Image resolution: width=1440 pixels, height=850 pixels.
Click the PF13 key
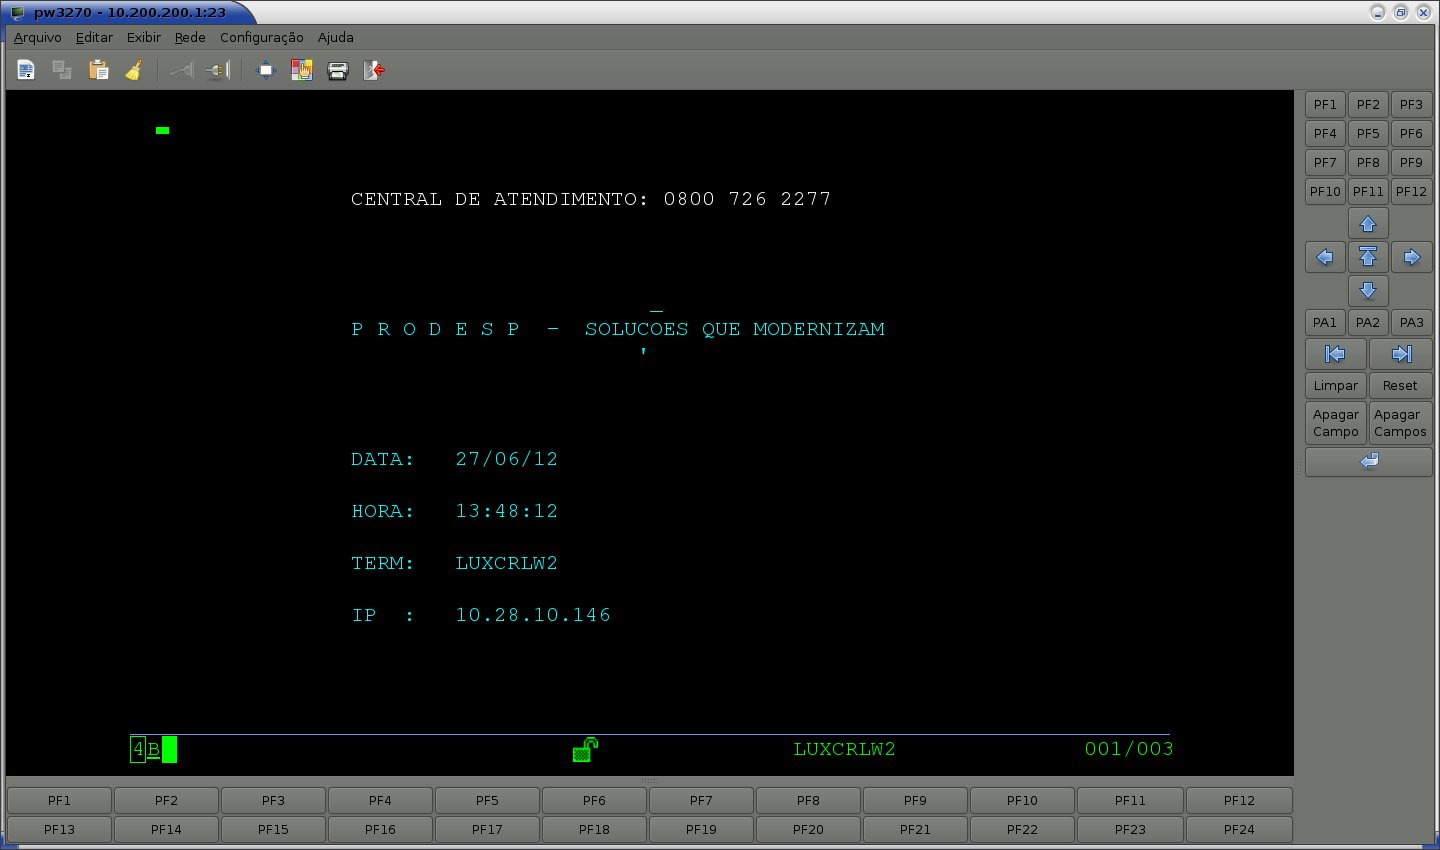pyautogui.click(x=59, y=829)
